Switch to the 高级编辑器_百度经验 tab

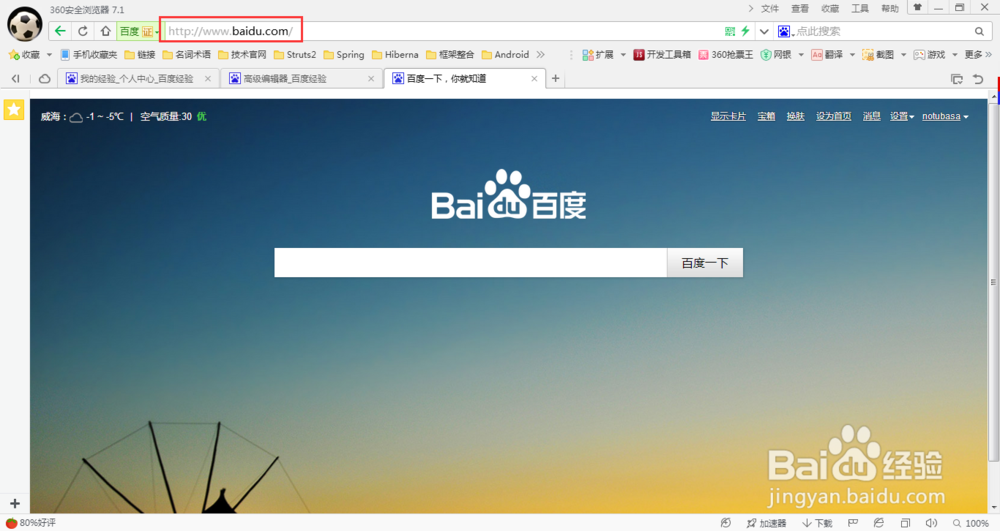click(301, 78)
